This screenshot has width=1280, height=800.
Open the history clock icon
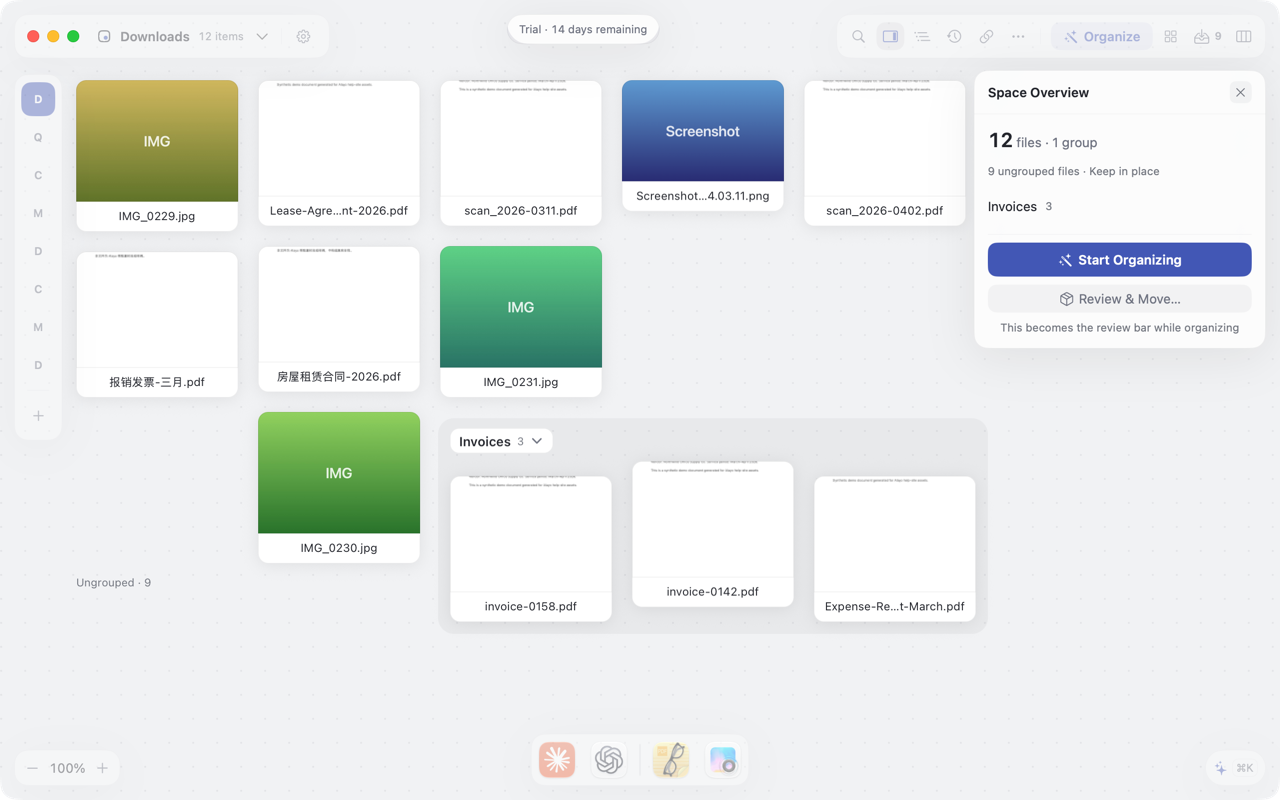click(x=954, y=37)
